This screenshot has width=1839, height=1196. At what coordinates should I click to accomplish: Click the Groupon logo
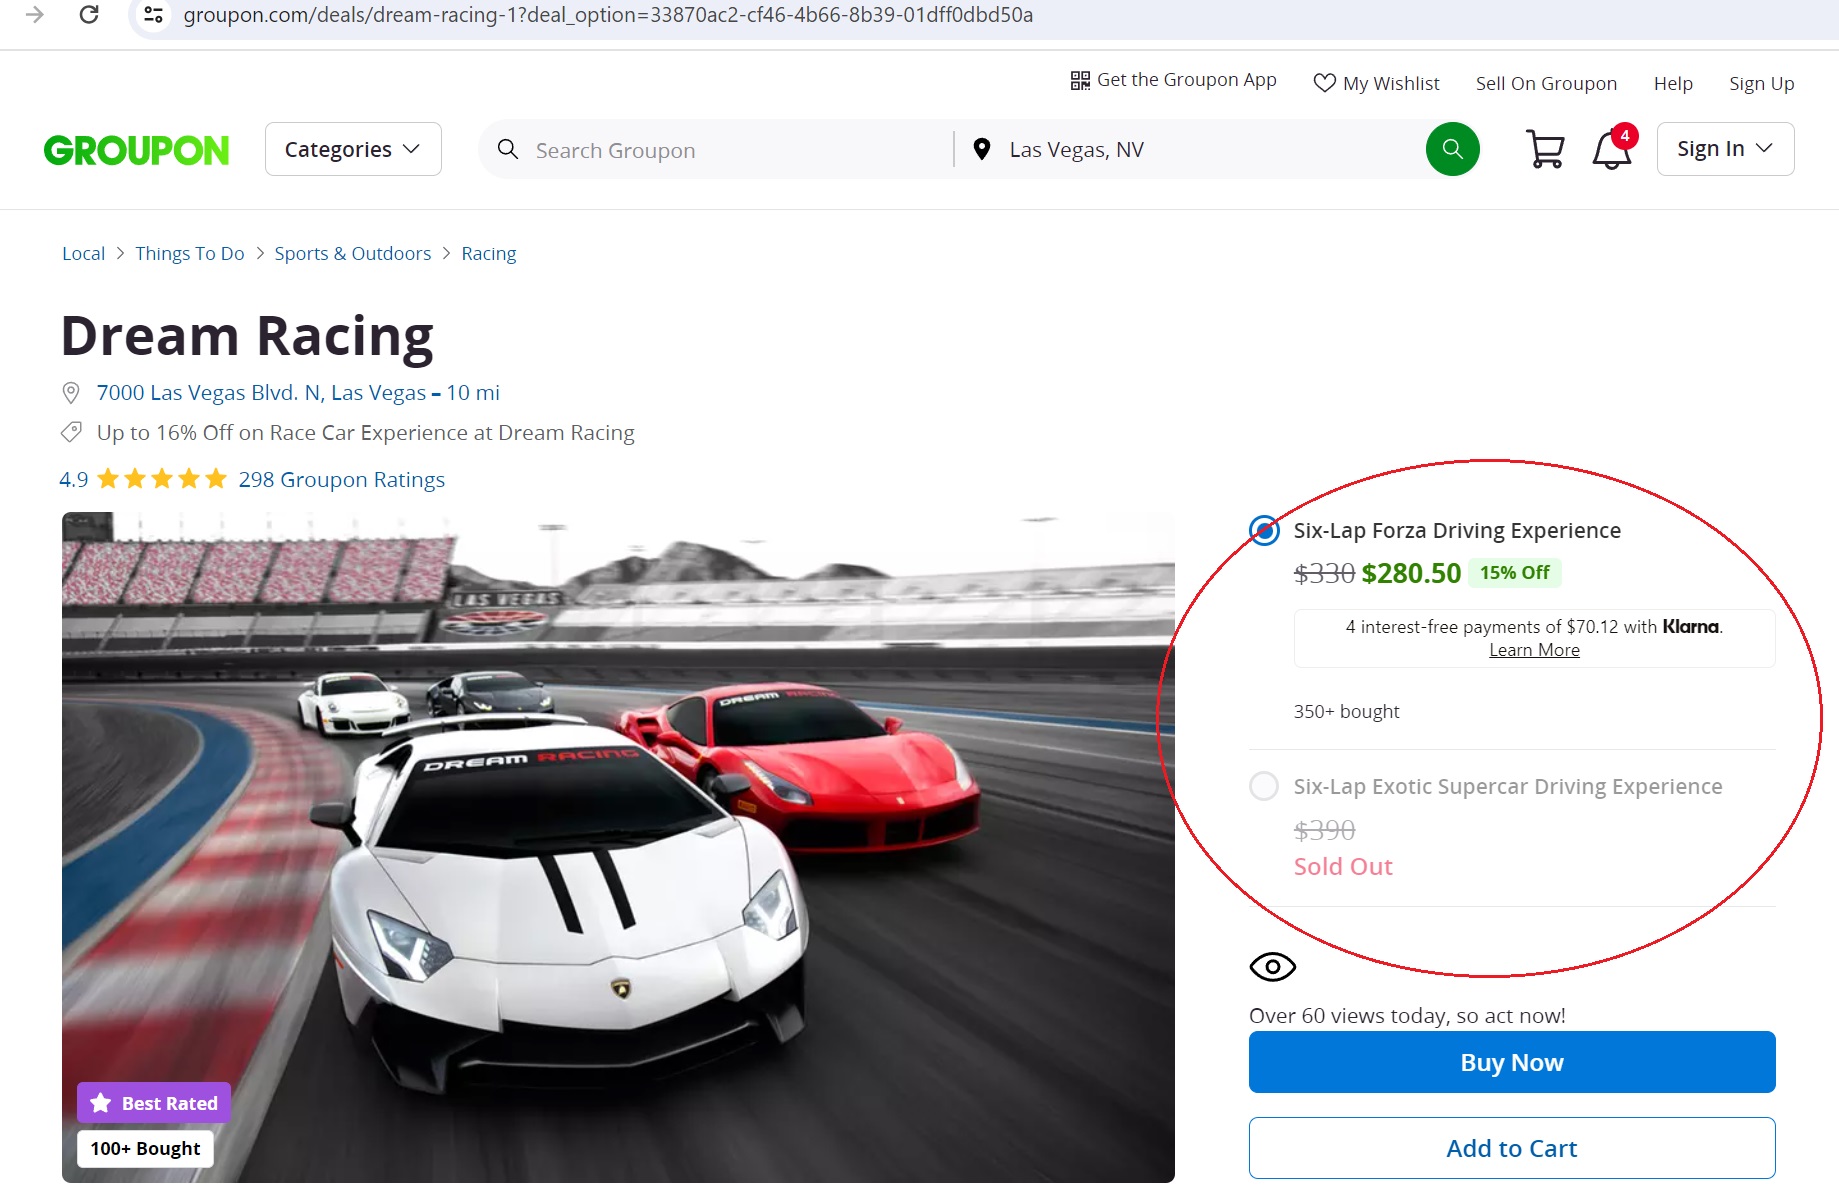tap(136, 150)
